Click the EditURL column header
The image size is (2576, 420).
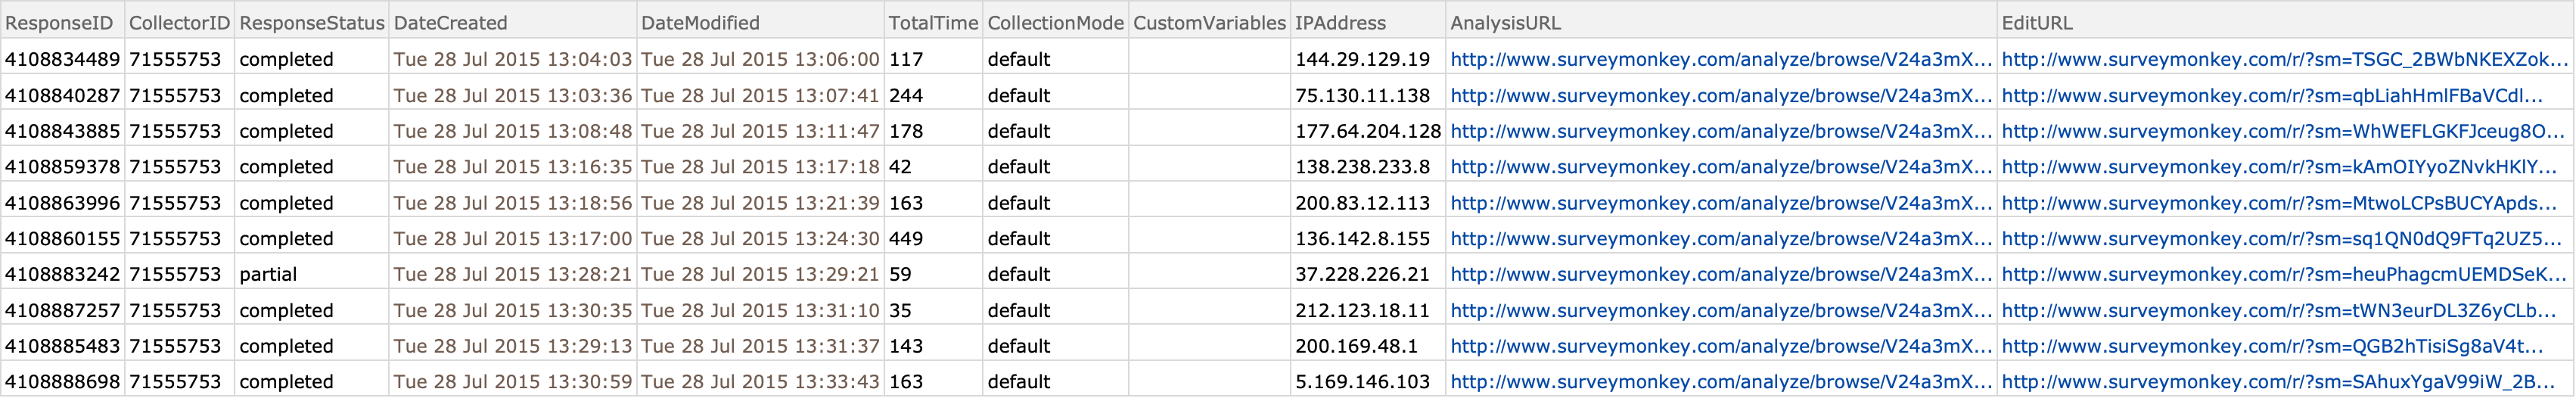point(2284,22)
